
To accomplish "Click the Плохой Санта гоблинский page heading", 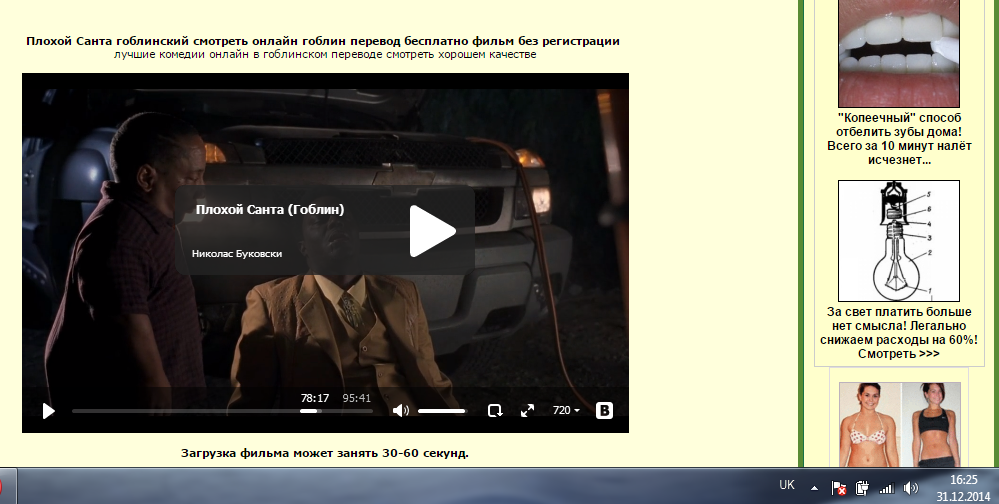I will pyautogui.click(x=323, y=41).
